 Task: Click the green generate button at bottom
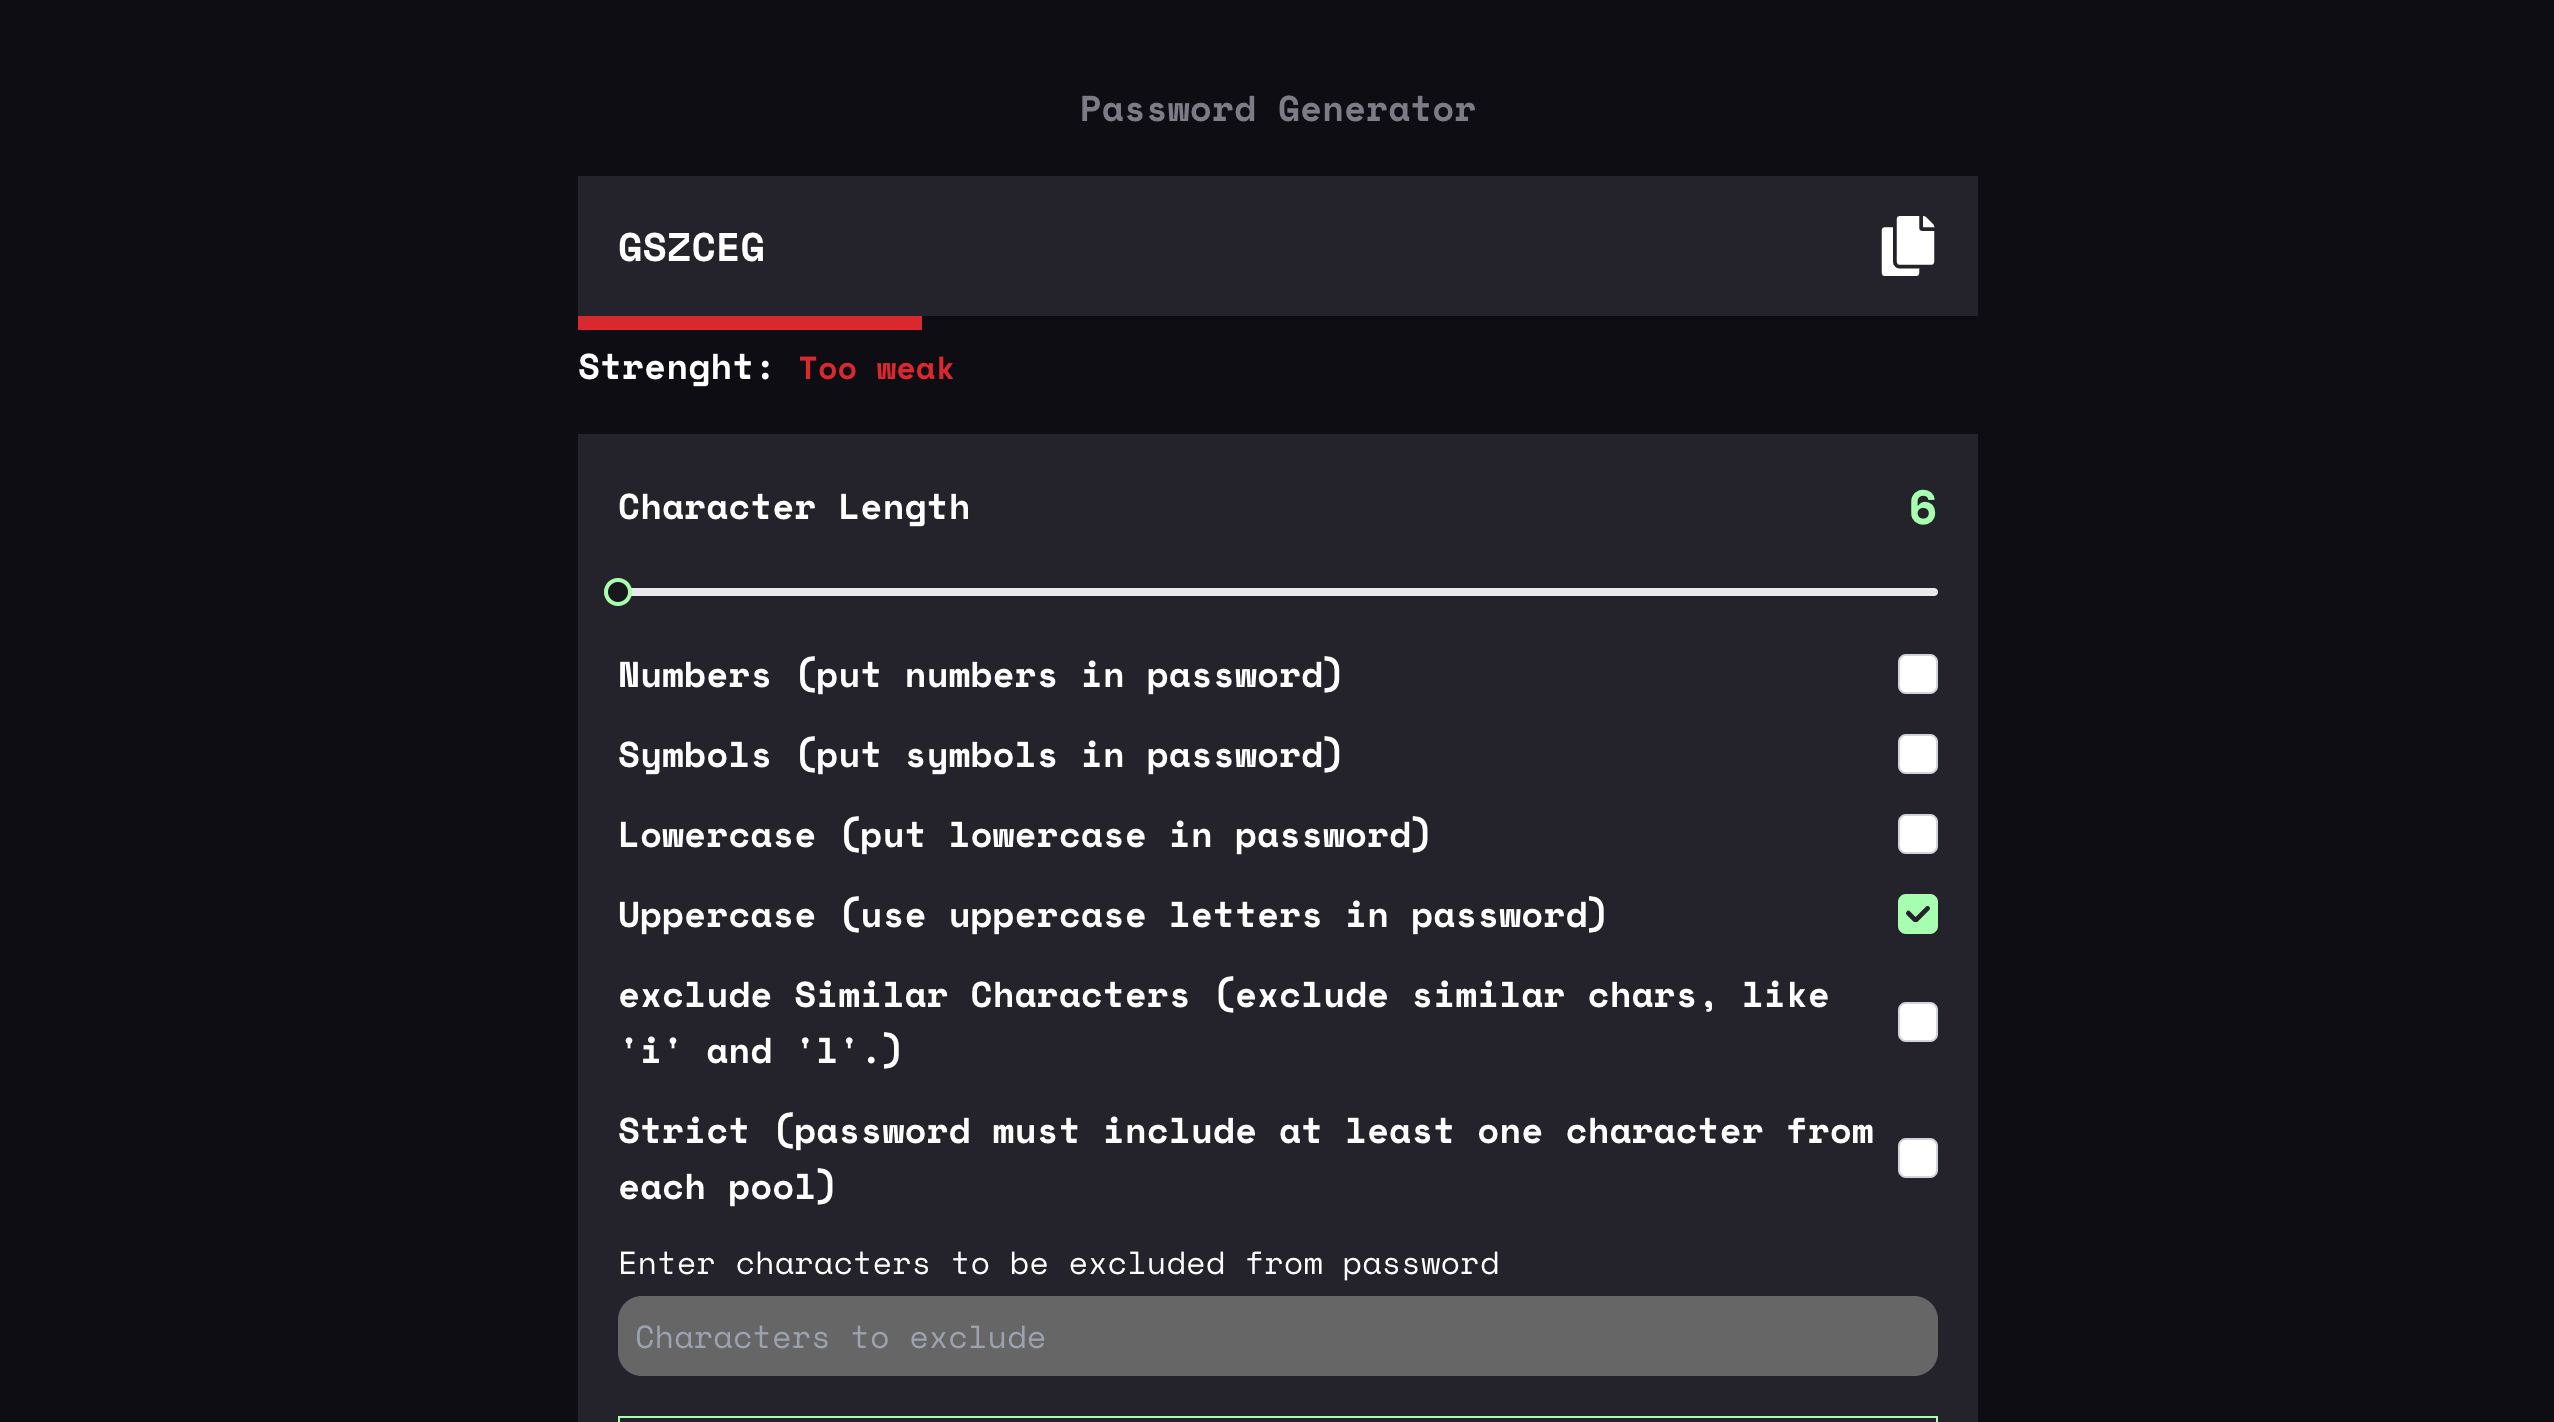point(1276,1418)
